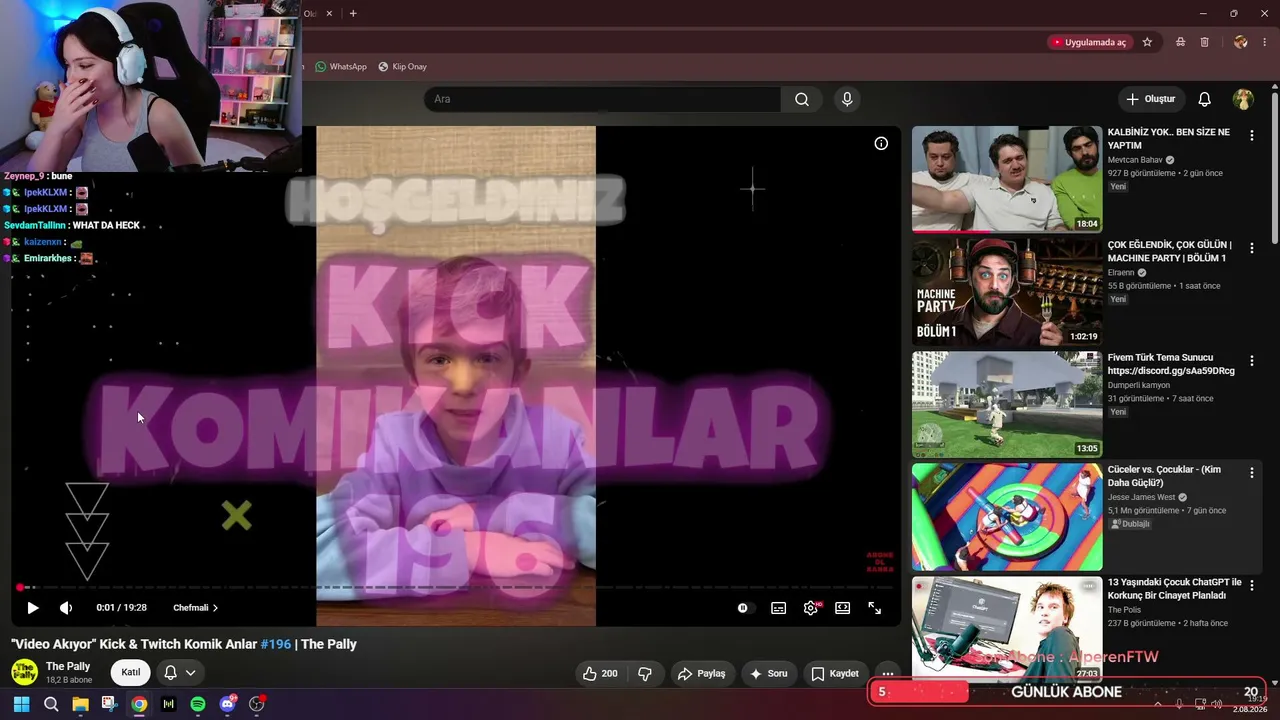
Task: Open File Explorer from taskbar
Action: (x=80, y=704)
